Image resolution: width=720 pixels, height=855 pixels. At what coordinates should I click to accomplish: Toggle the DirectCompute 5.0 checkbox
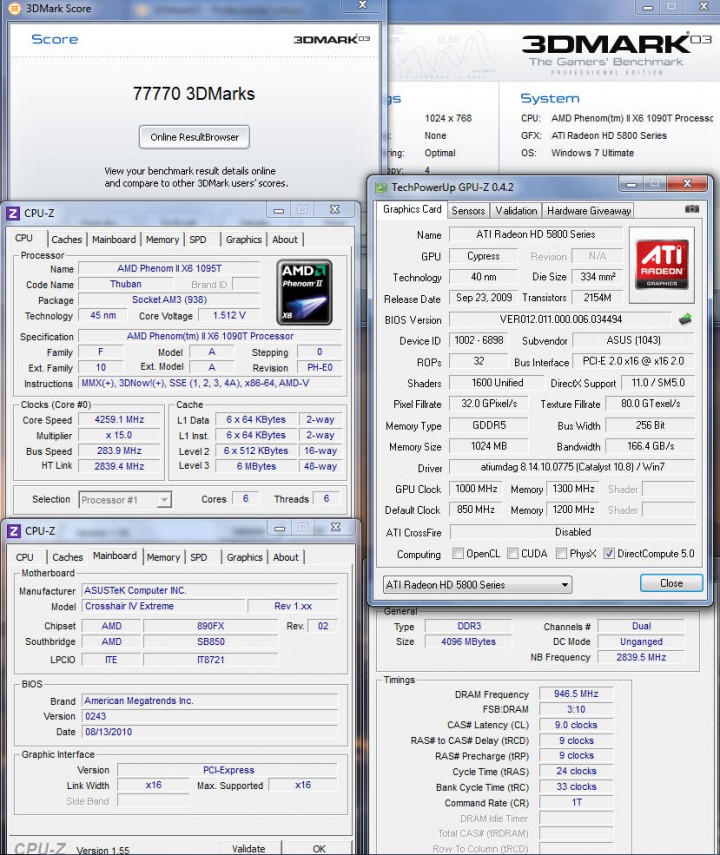[609, 553]
